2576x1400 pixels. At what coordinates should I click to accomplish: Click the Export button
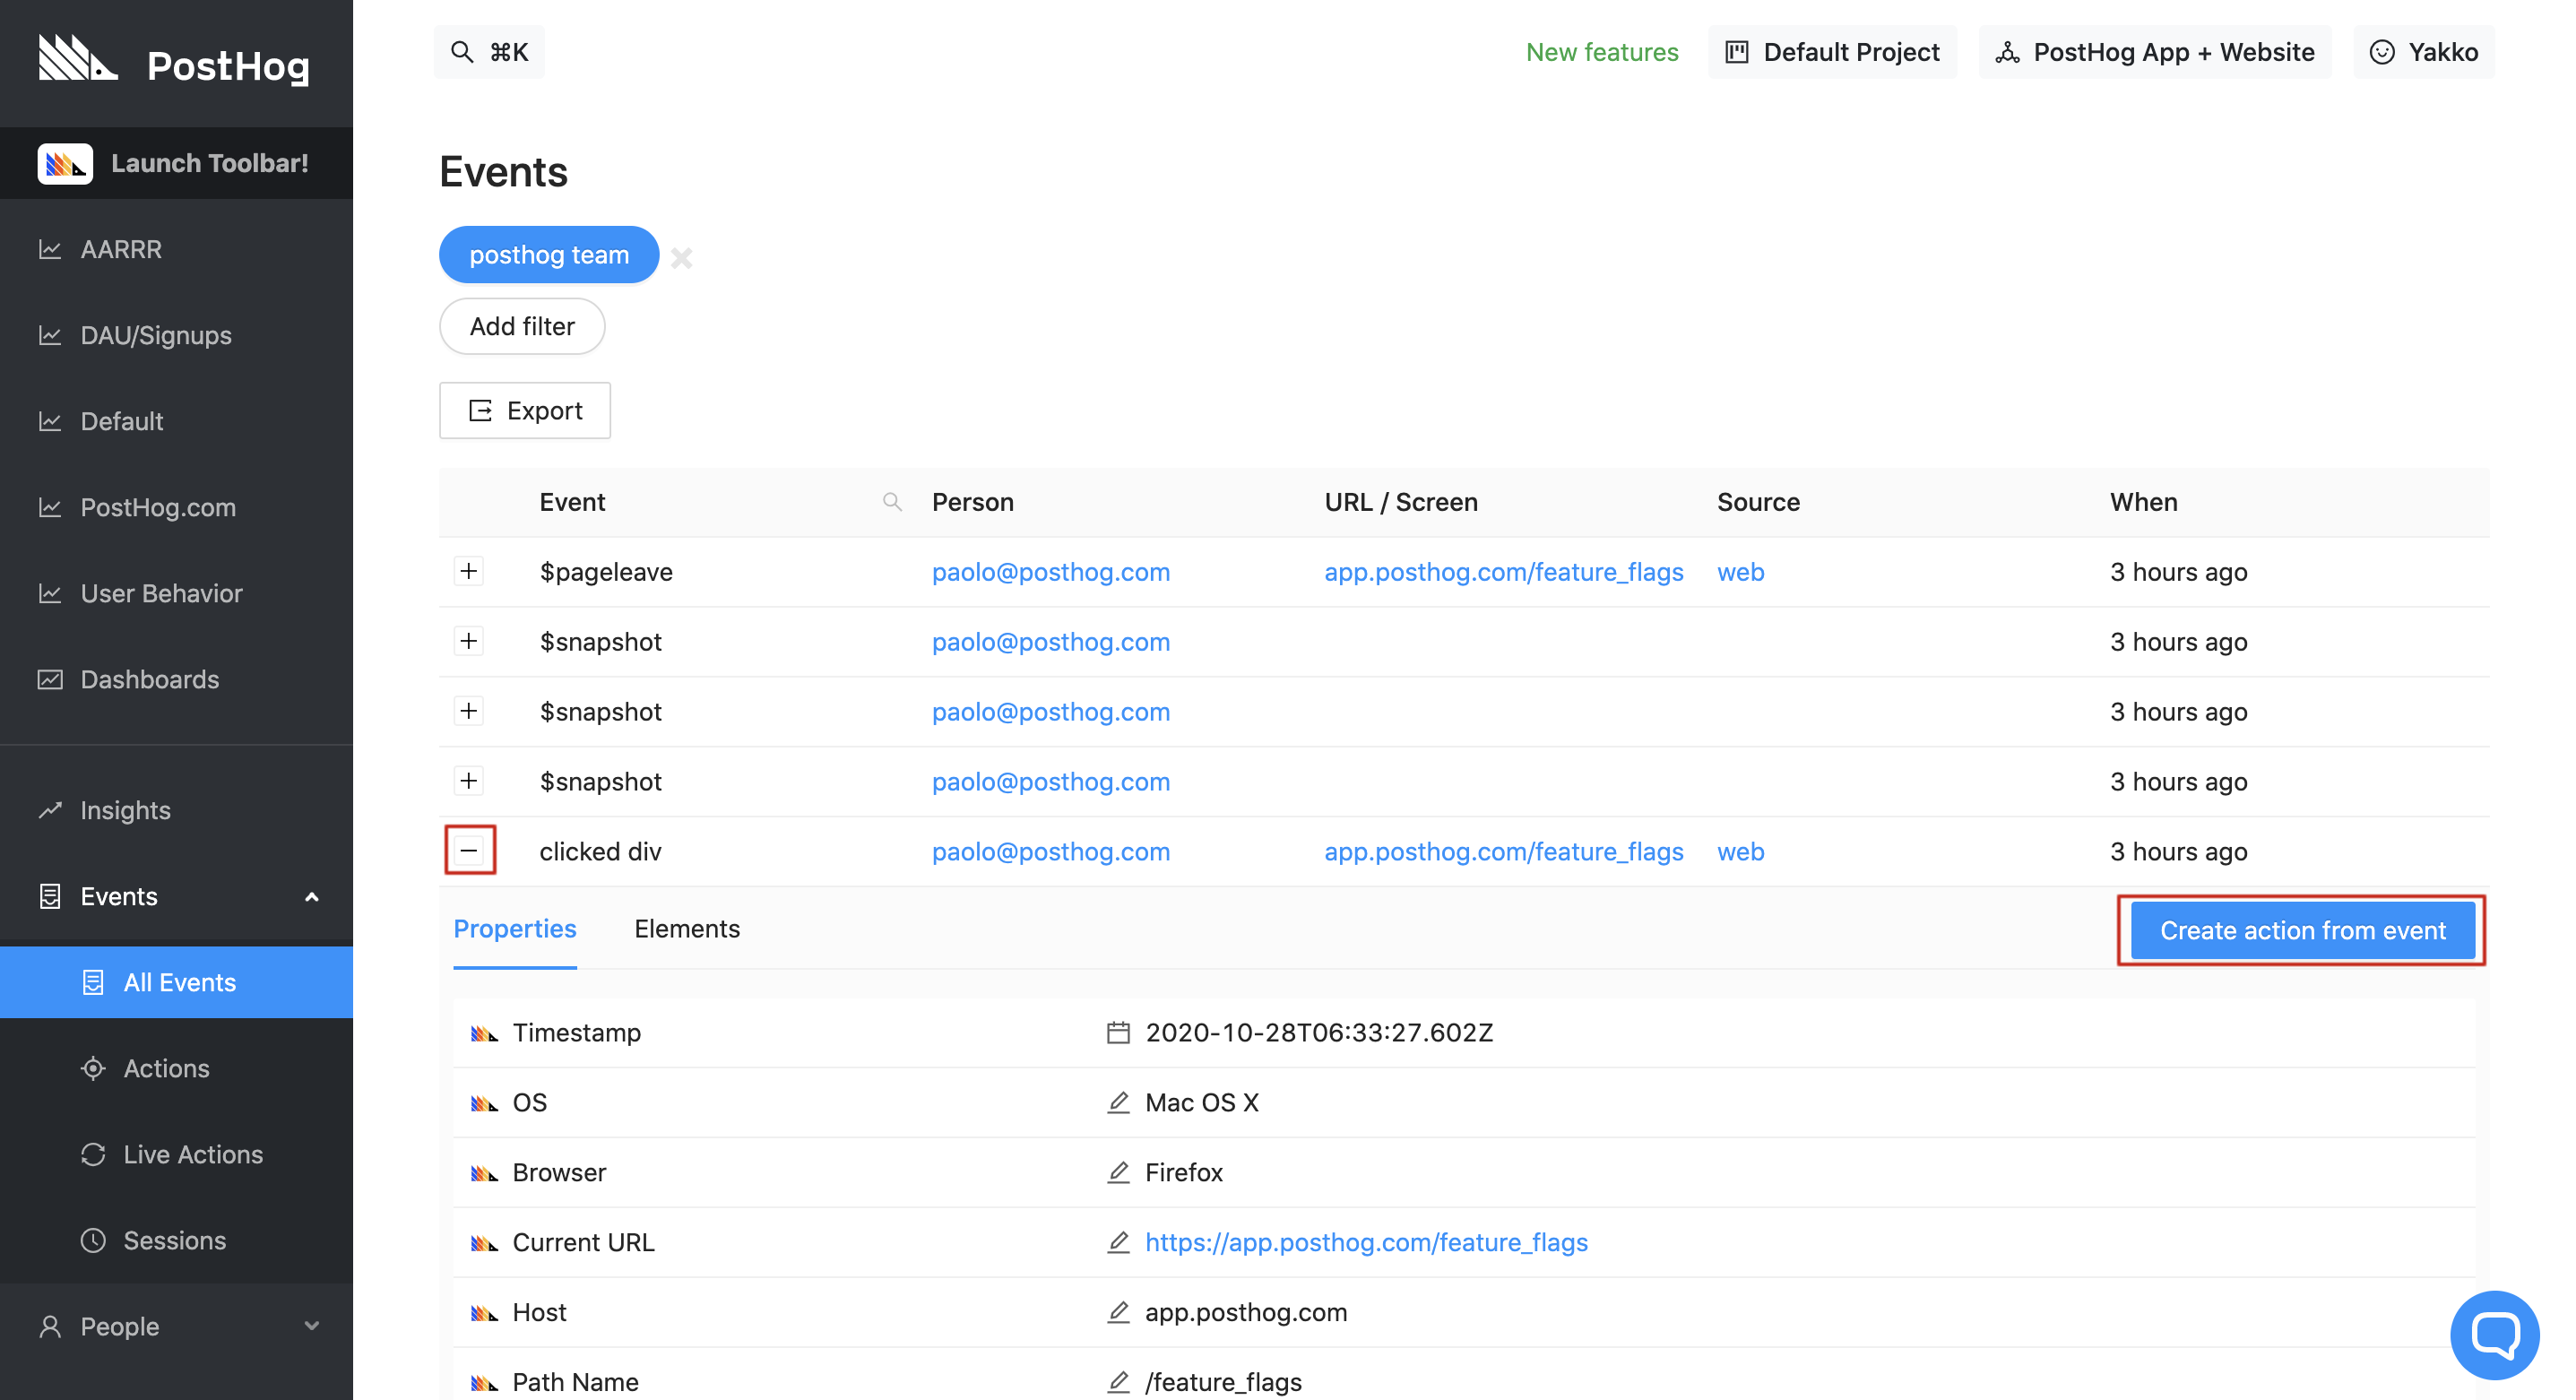click(x=525, y=410)
